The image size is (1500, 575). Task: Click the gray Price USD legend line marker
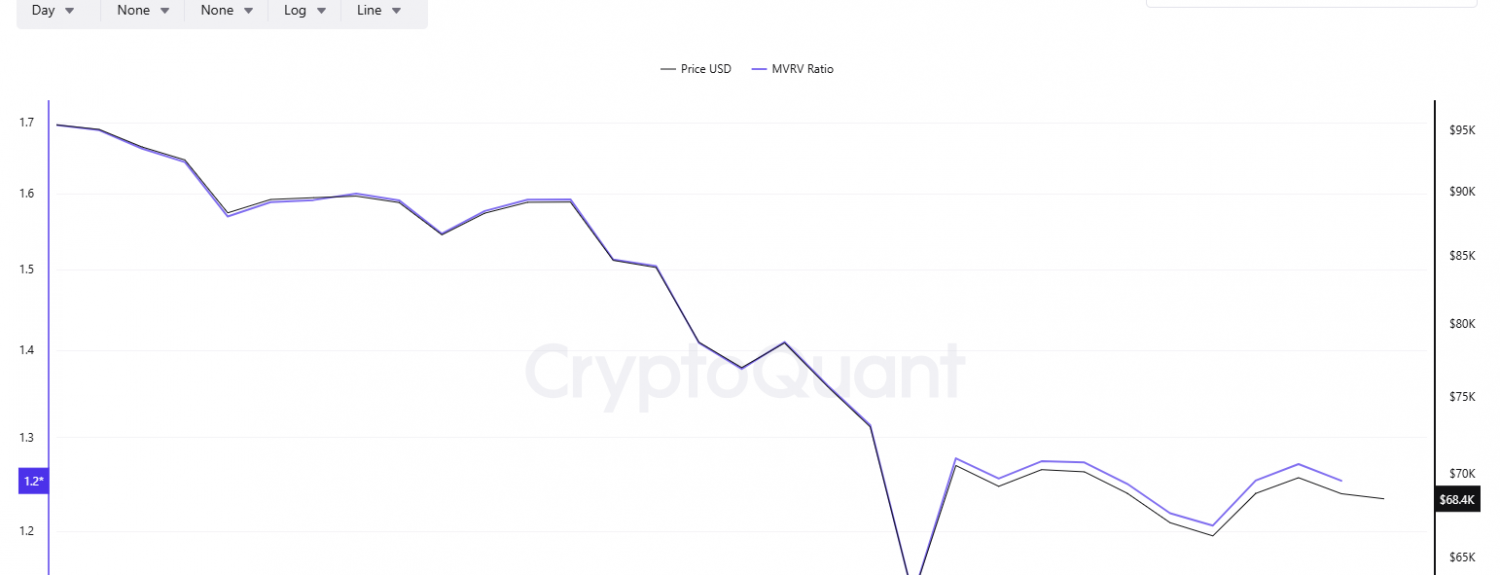tap(668, 69)
